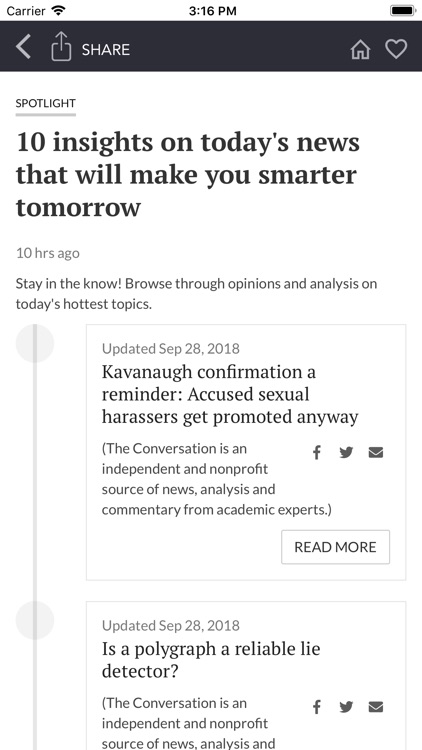422x750 pixels.
Task: Share polygraph article on Facebook
Action: point(316,706)
